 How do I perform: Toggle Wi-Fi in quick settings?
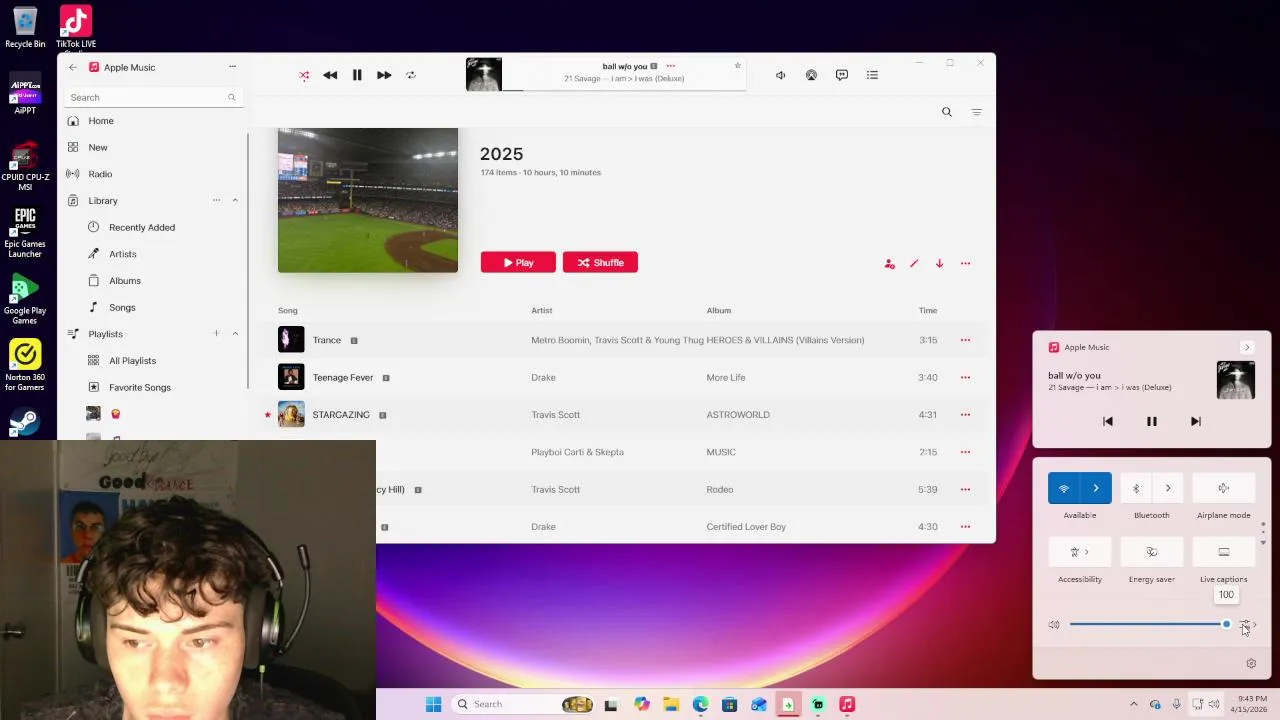pyautogui.click(x=1064, y=488)
